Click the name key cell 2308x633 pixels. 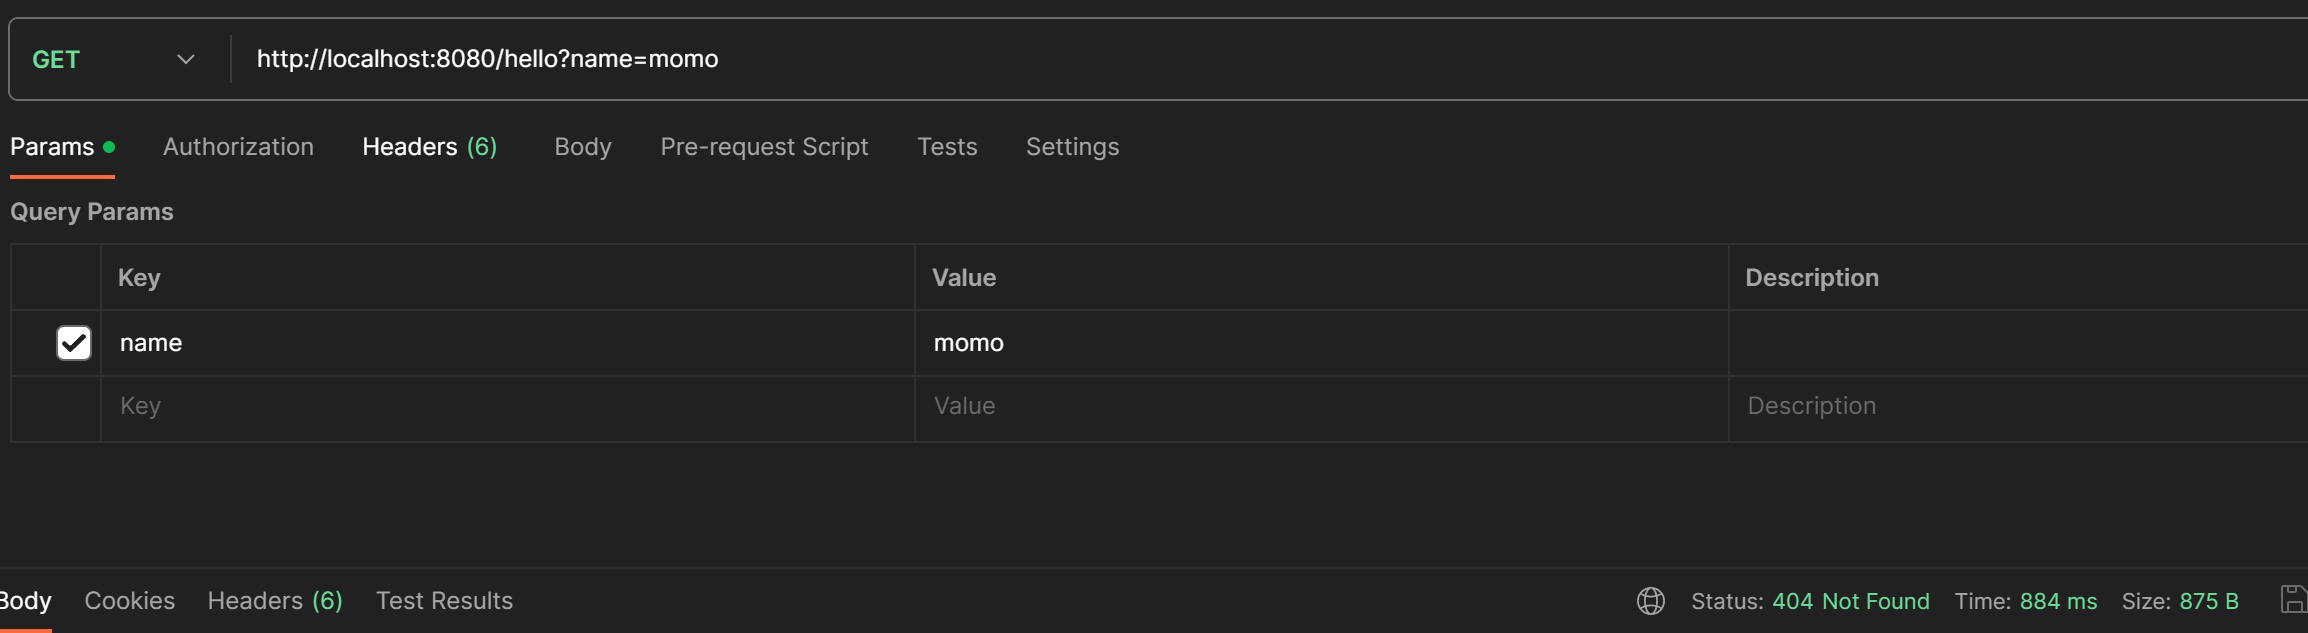[500, 343]
